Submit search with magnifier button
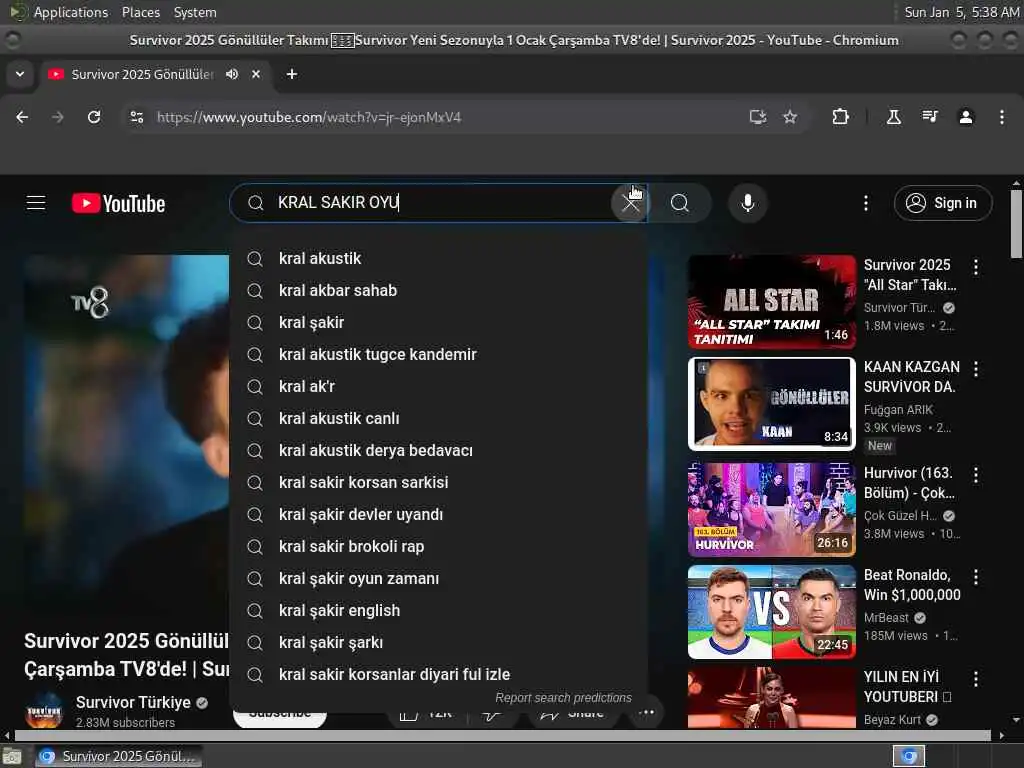 tap(680, 203)
